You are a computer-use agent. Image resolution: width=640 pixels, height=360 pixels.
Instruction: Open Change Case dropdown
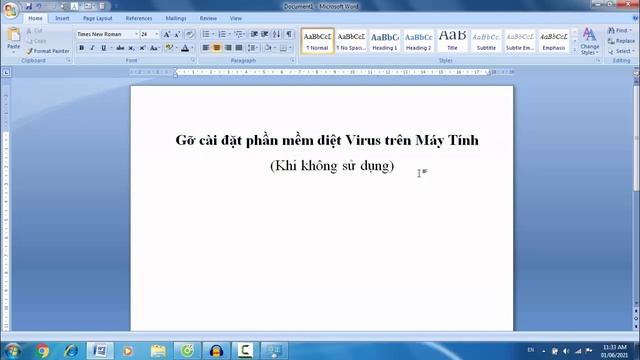(154, 48)
